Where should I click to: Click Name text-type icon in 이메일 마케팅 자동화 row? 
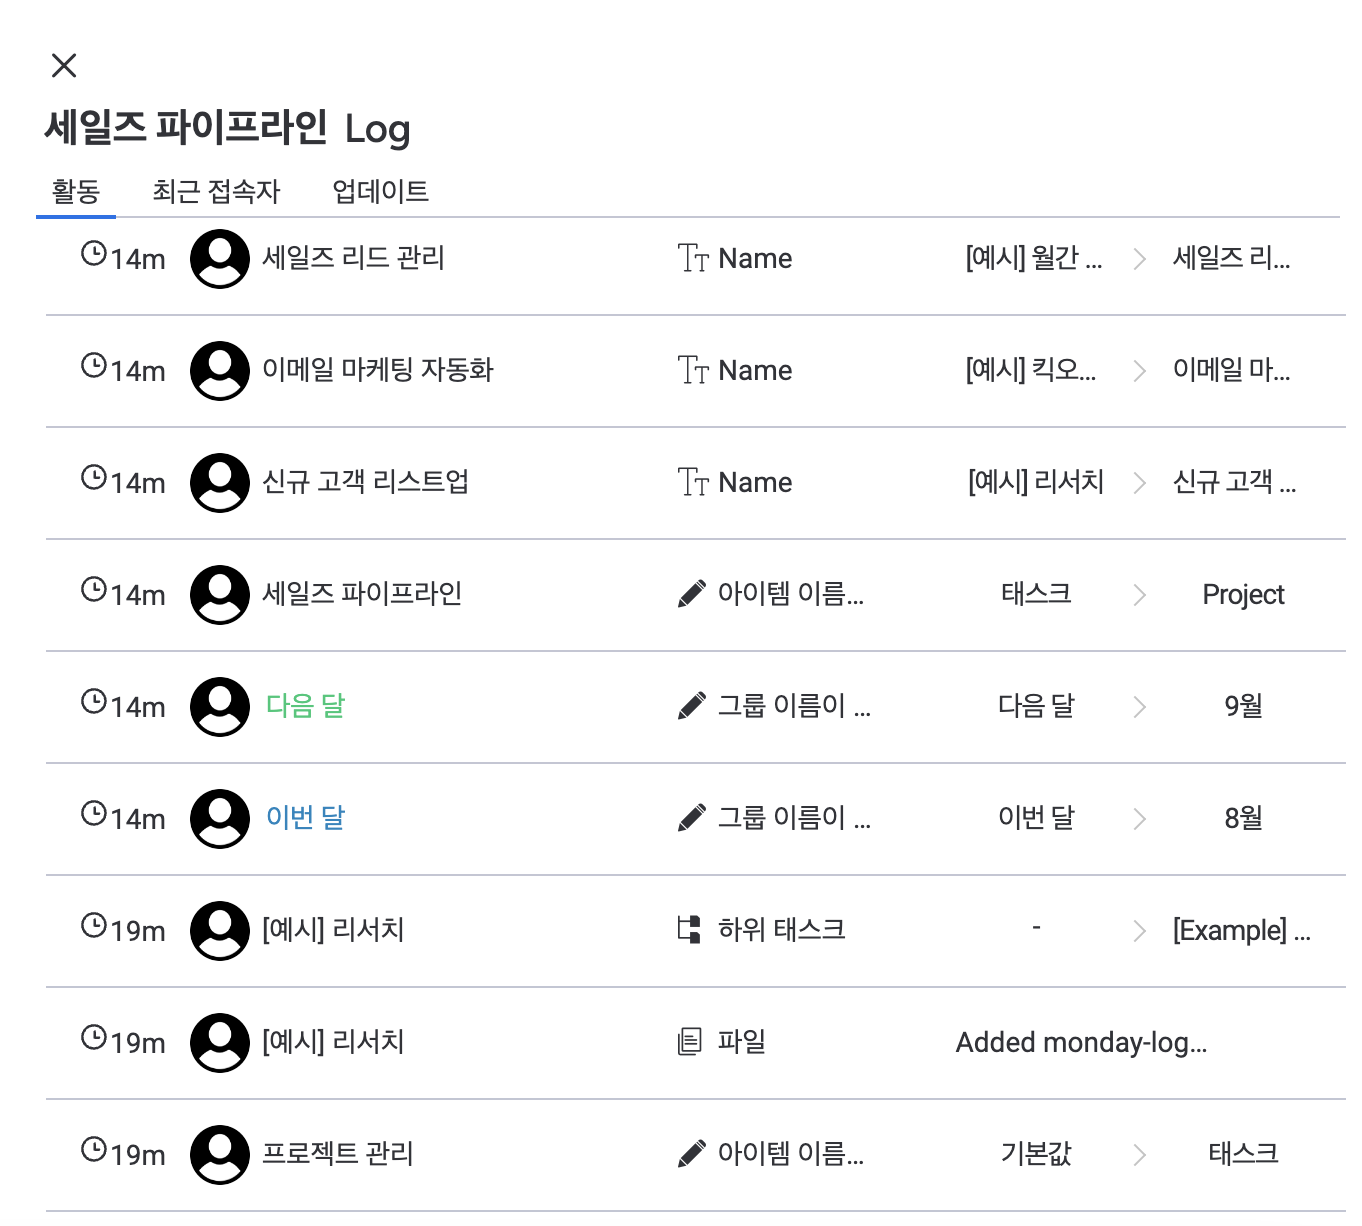(693, 371)
